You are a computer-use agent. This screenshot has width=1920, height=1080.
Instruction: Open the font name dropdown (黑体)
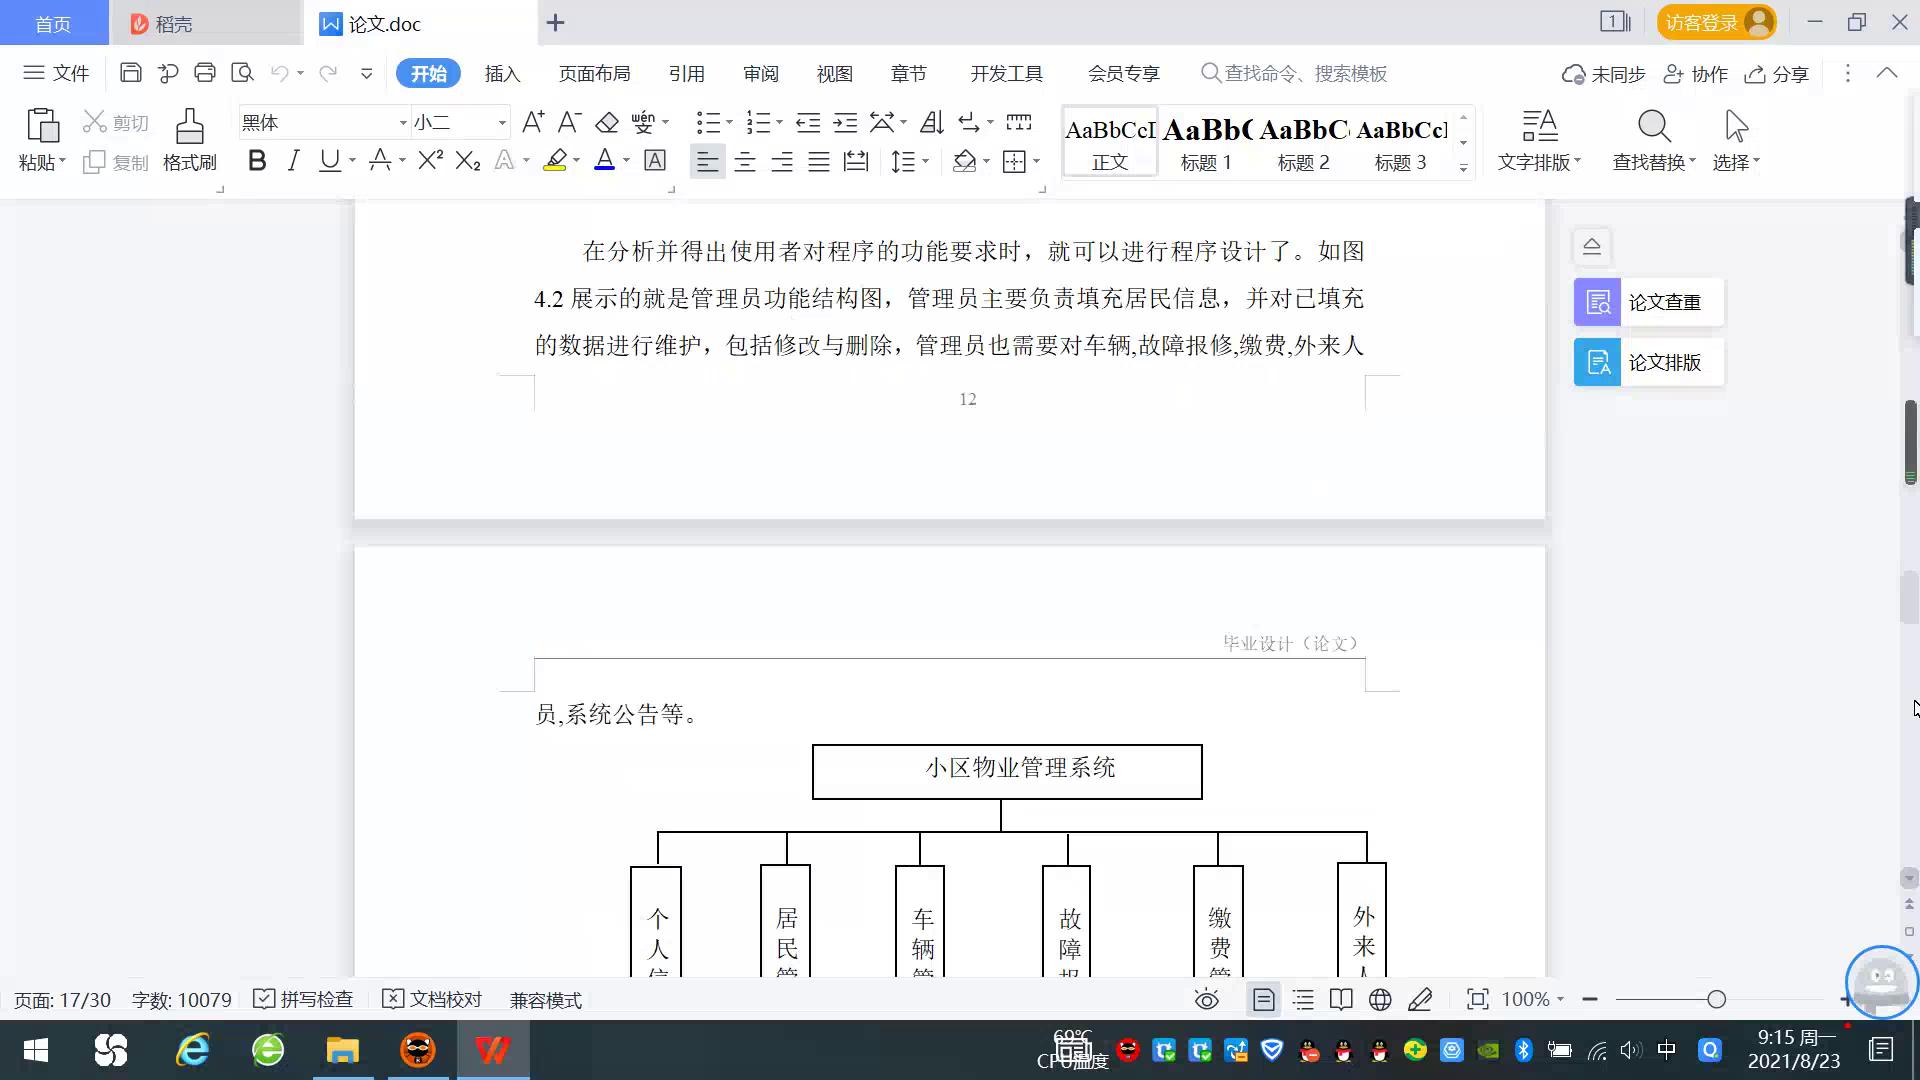tap(403, 123)
